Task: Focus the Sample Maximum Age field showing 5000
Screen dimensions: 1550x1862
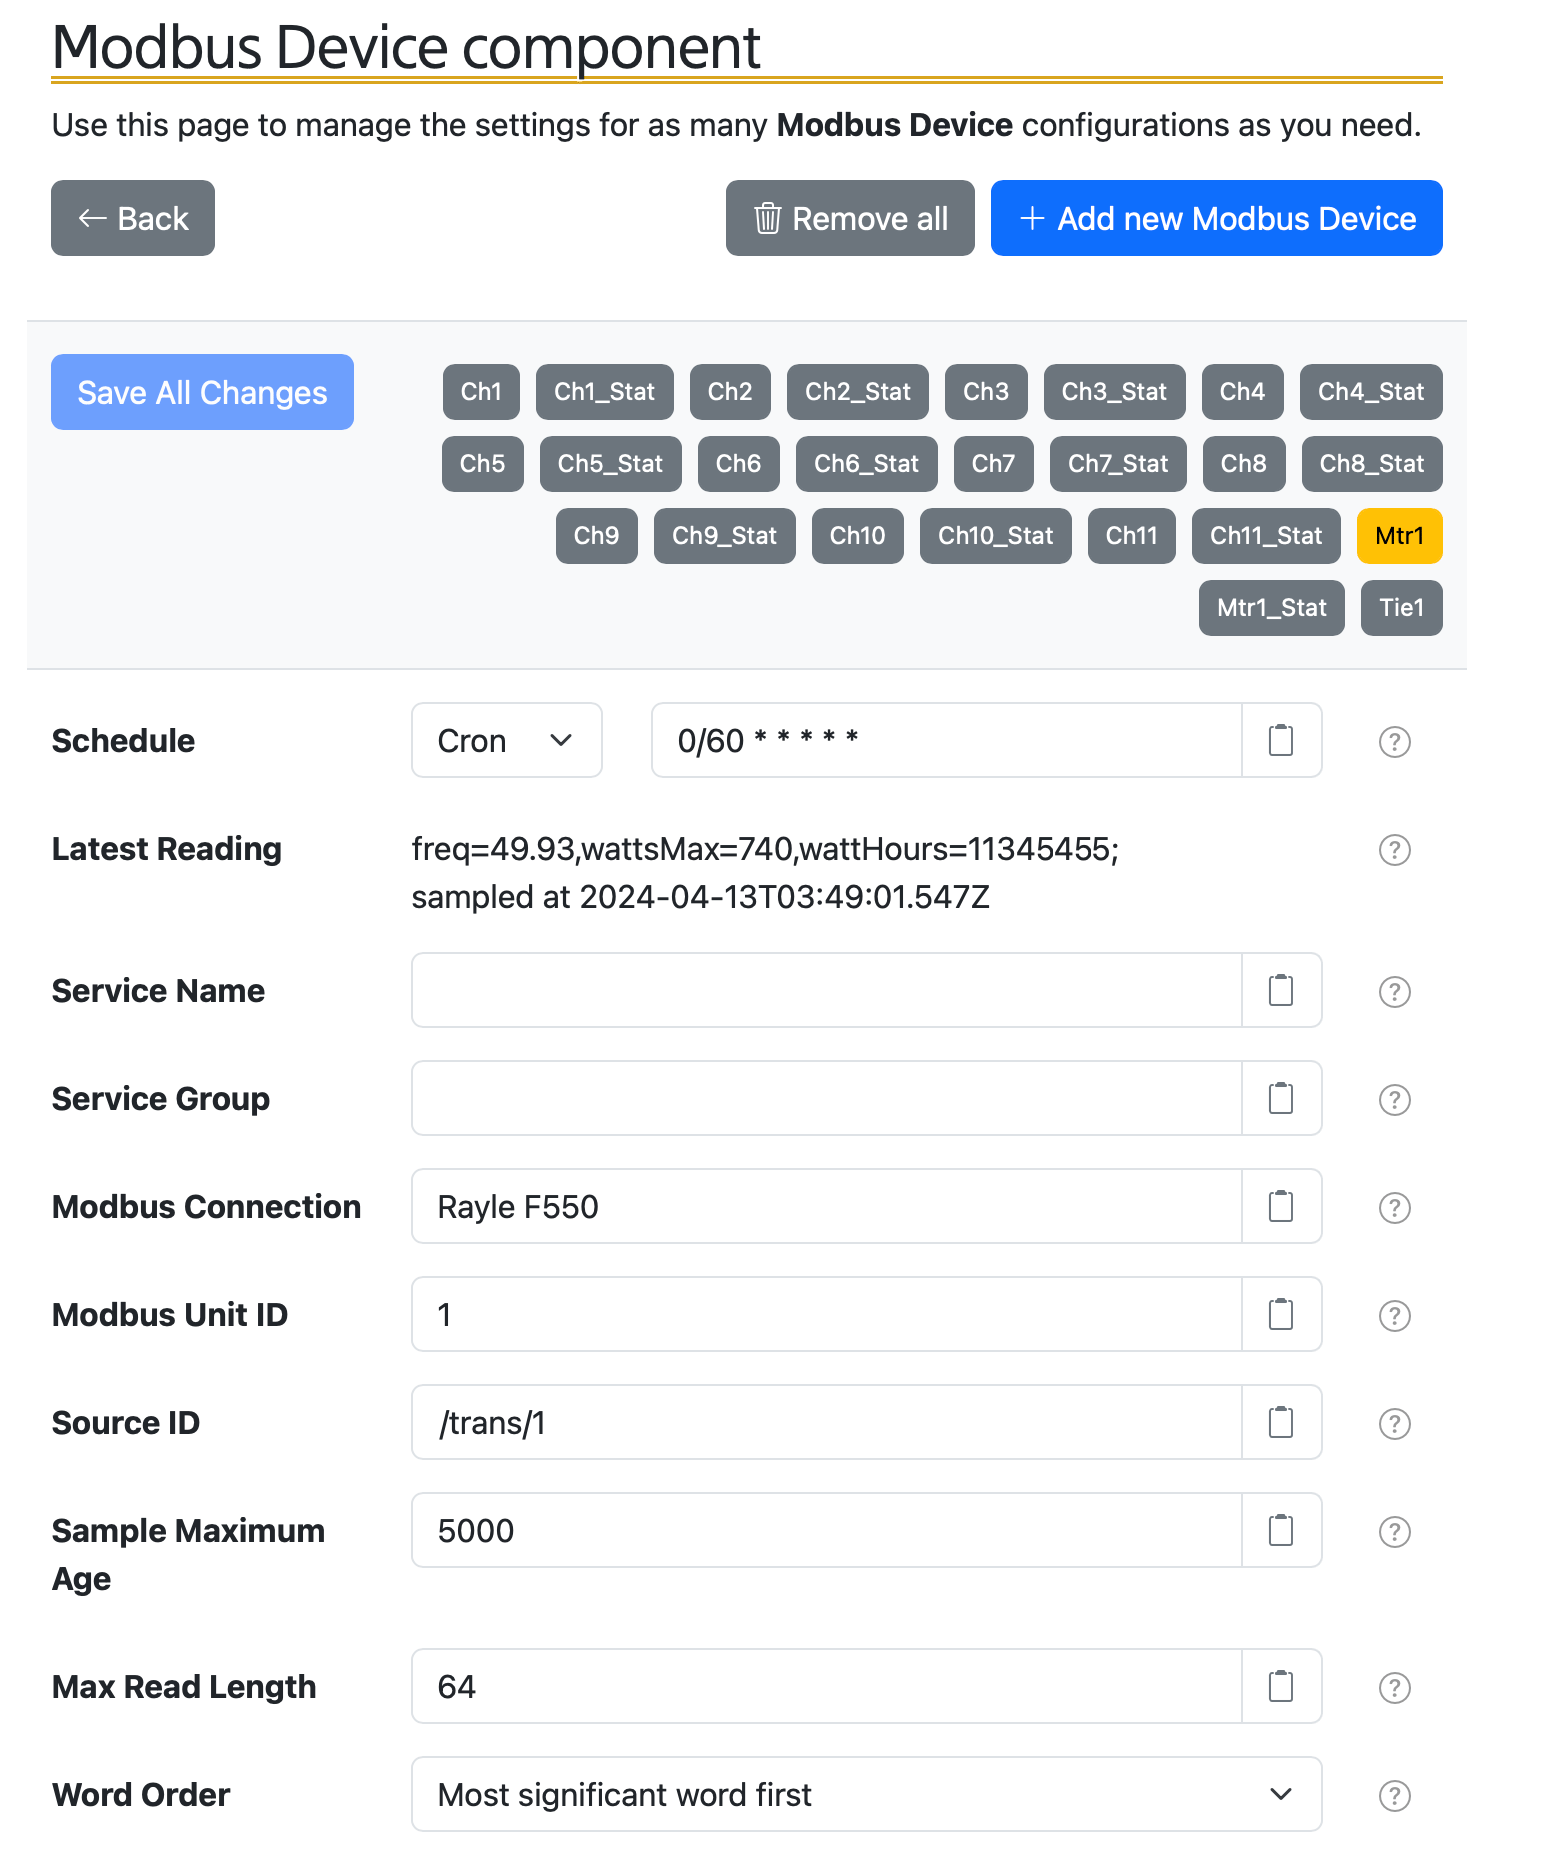Action: point(827,1530)
